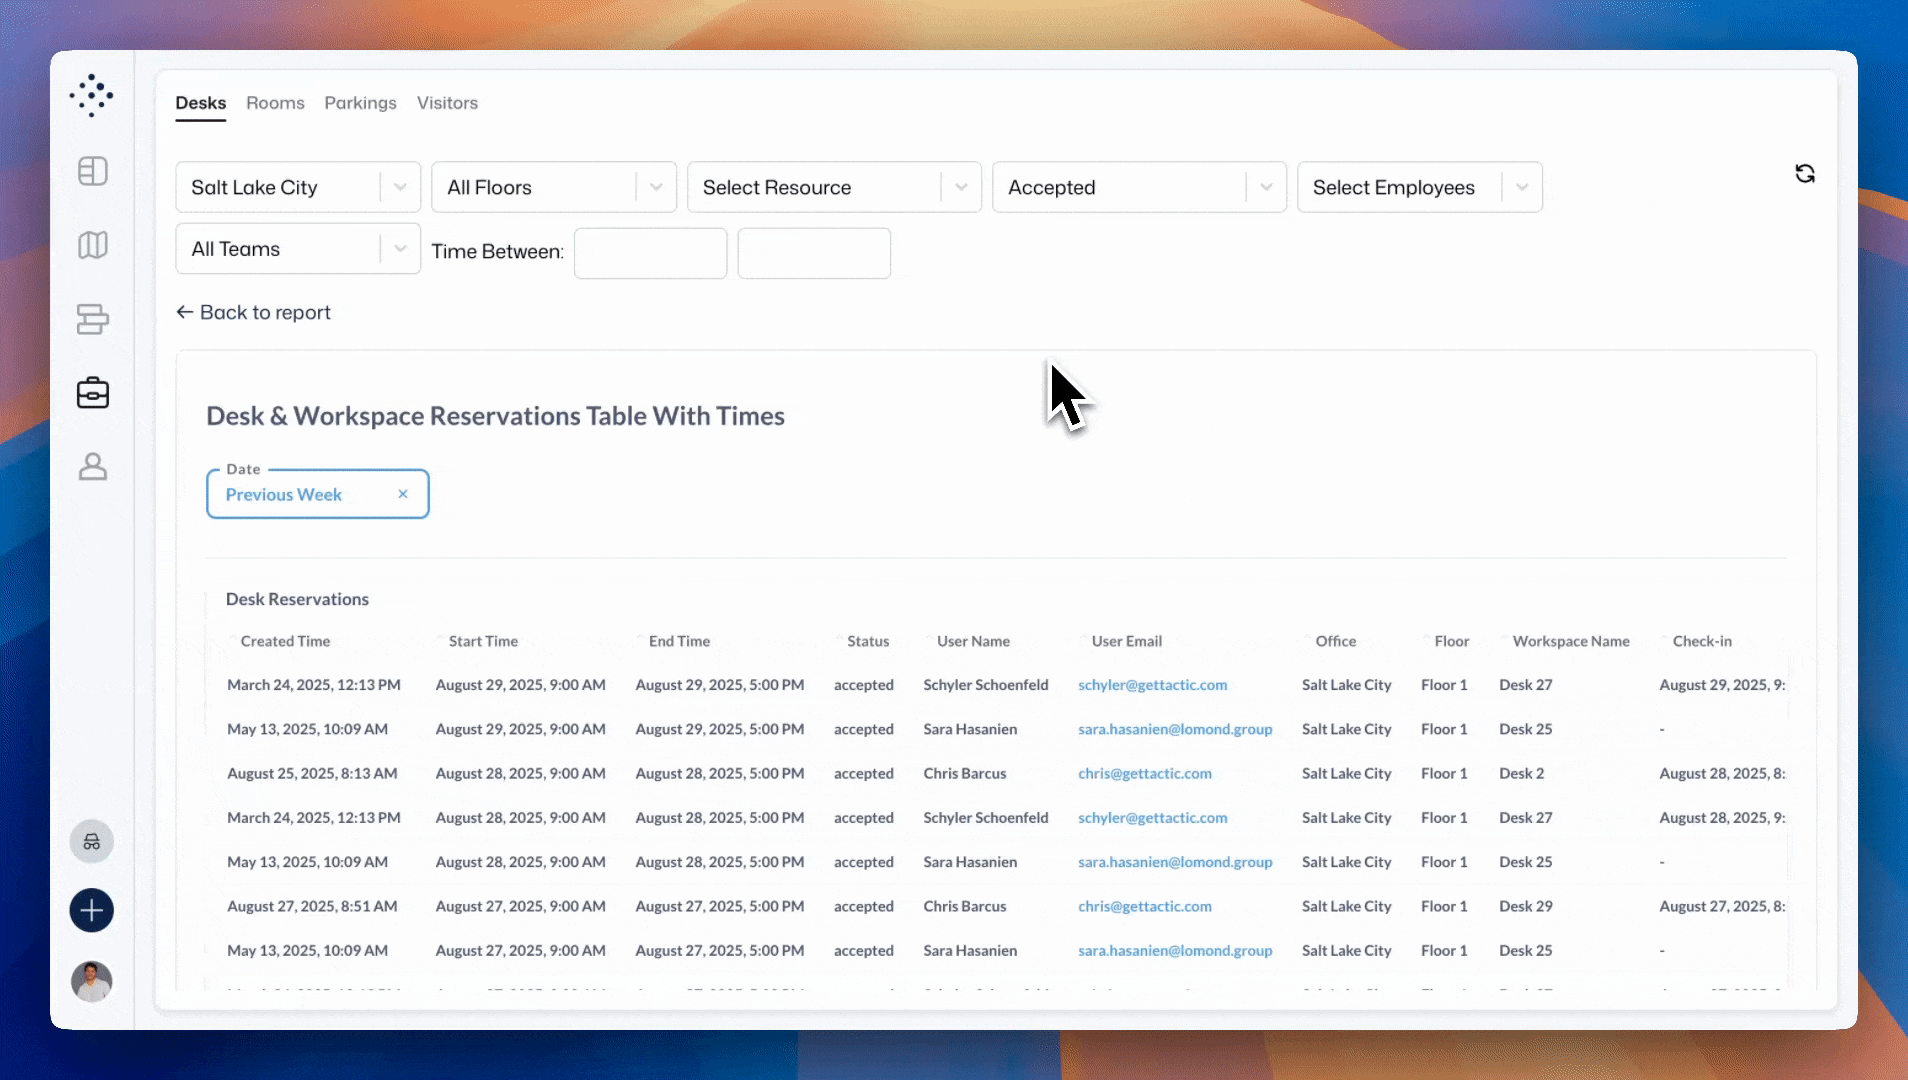The image size is (1908, 1080).
Task: Switch to the Rooms tab
Action: coord(275,103)
